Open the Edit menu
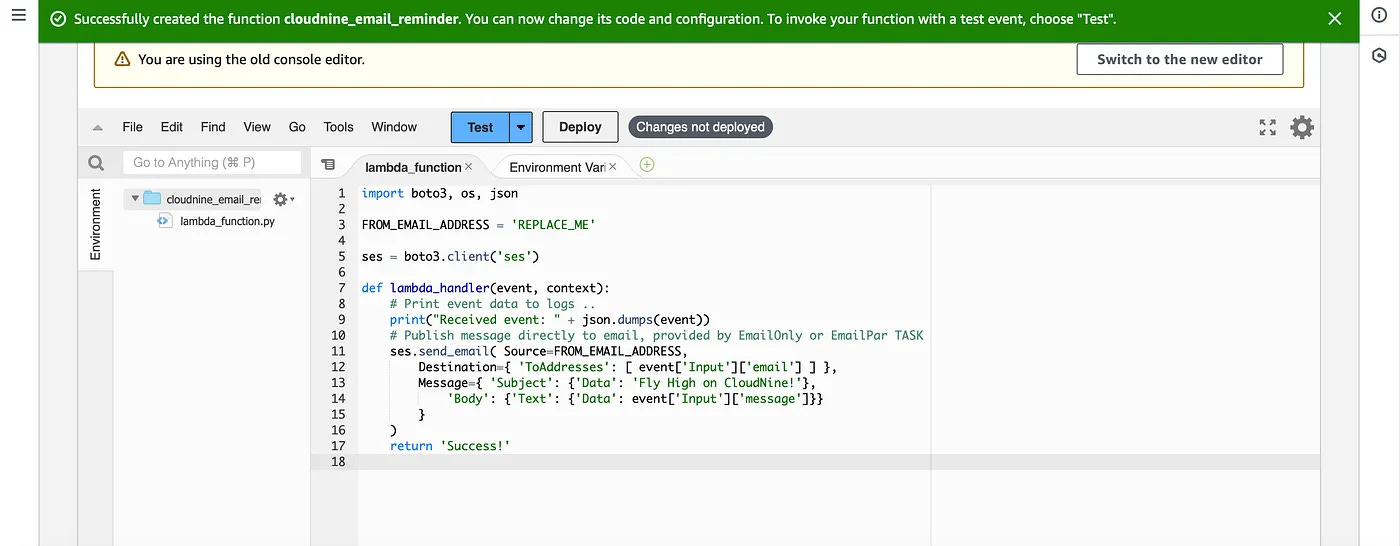This screenshot has height=546, width=1400. tap(172, 127)
